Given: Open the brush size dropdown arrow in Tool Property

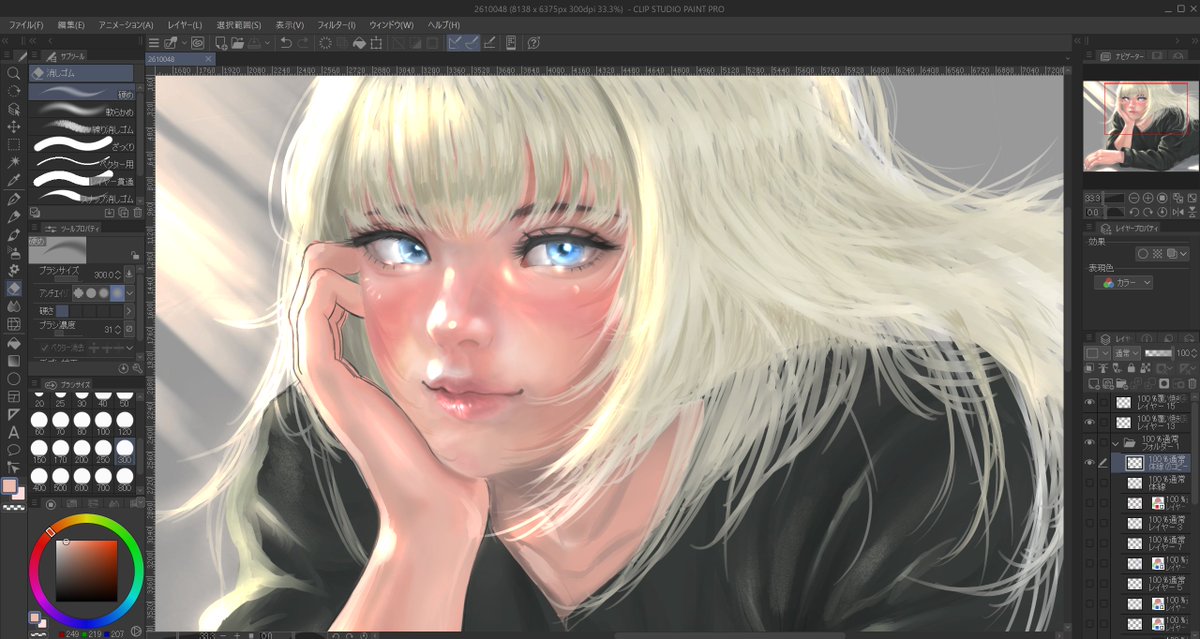Looking at the screenshot, I should click(x=129, y=273).
